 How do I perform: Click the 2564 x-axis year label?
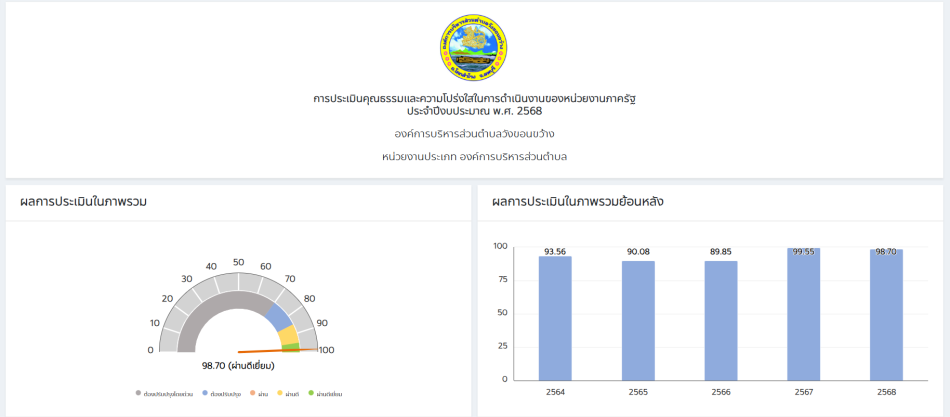[x=555, y=392]
